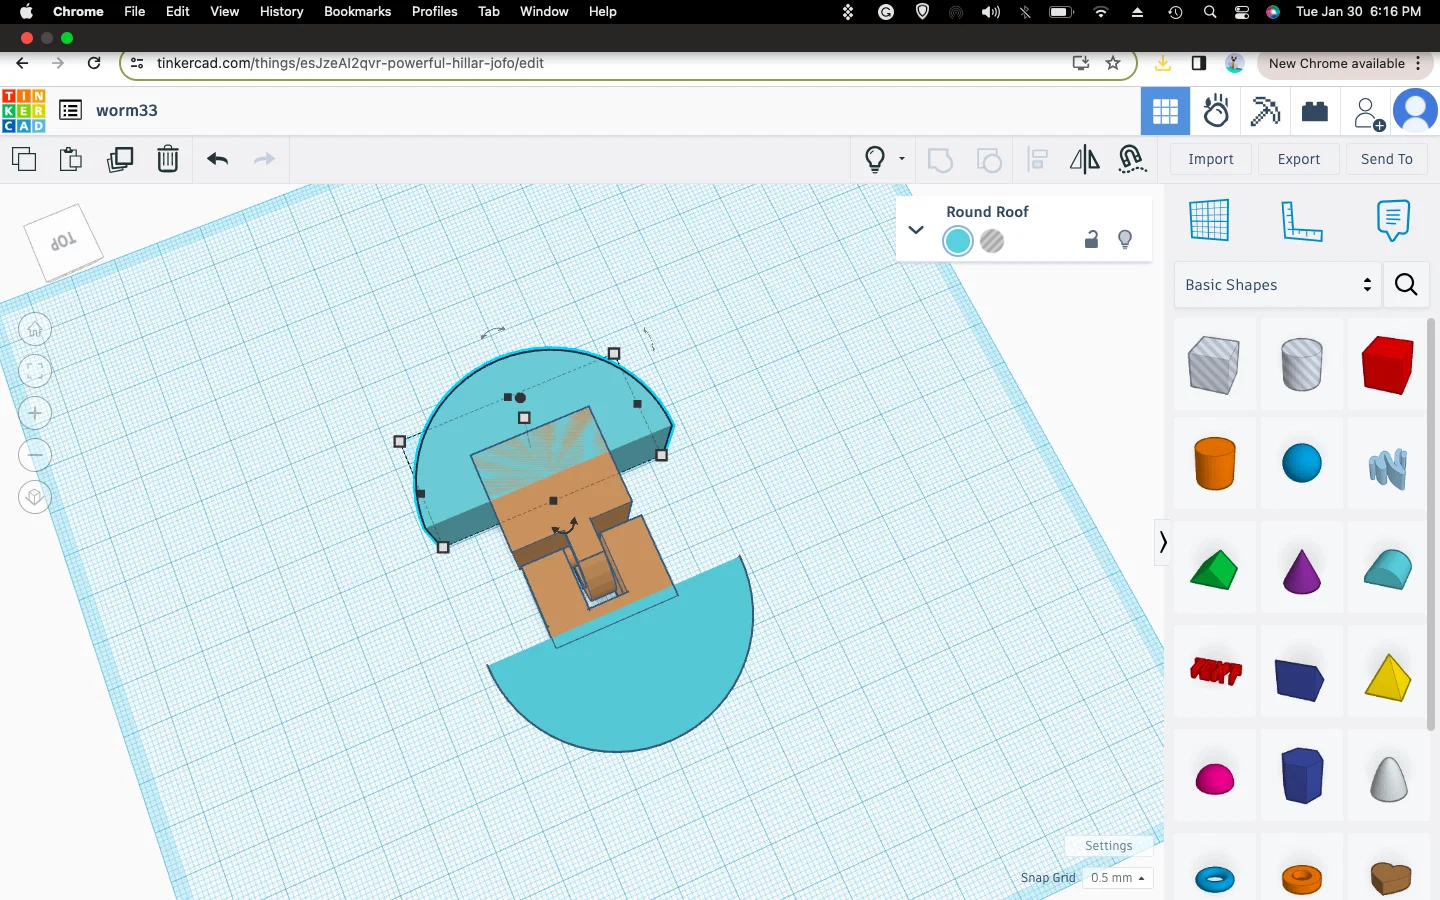
Task: Click the Home view icon
Action: click(x=35, y=329)
